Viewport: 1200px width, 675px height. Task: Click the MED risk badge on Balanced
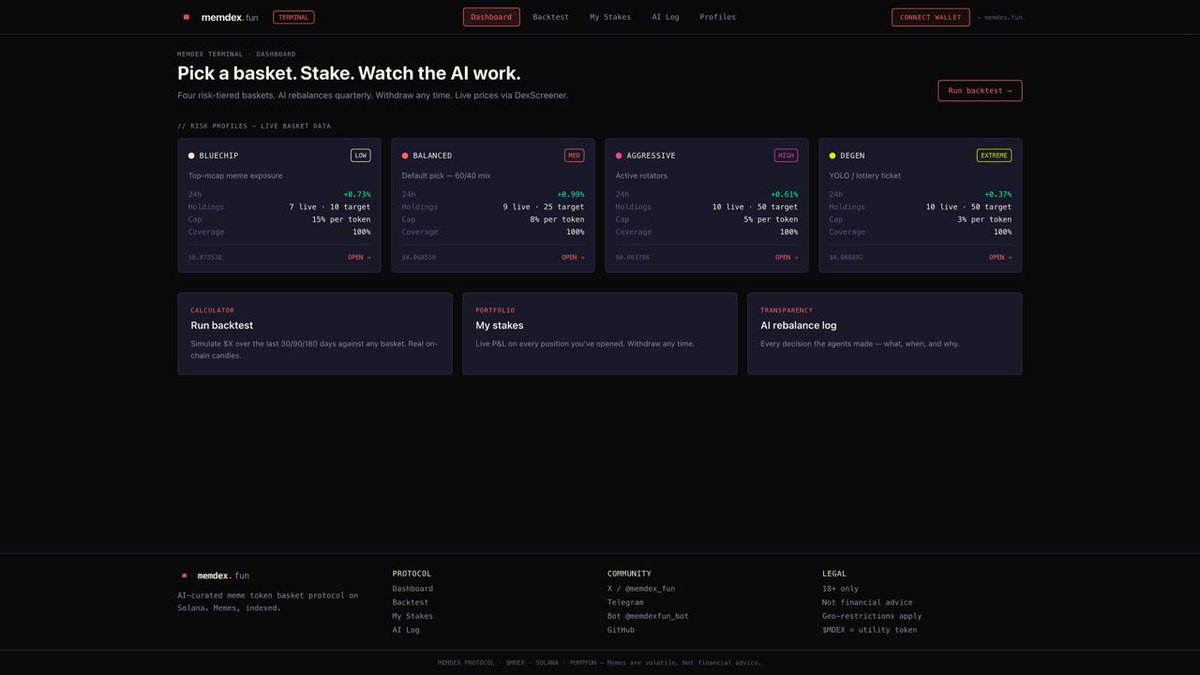pos(574,155)
